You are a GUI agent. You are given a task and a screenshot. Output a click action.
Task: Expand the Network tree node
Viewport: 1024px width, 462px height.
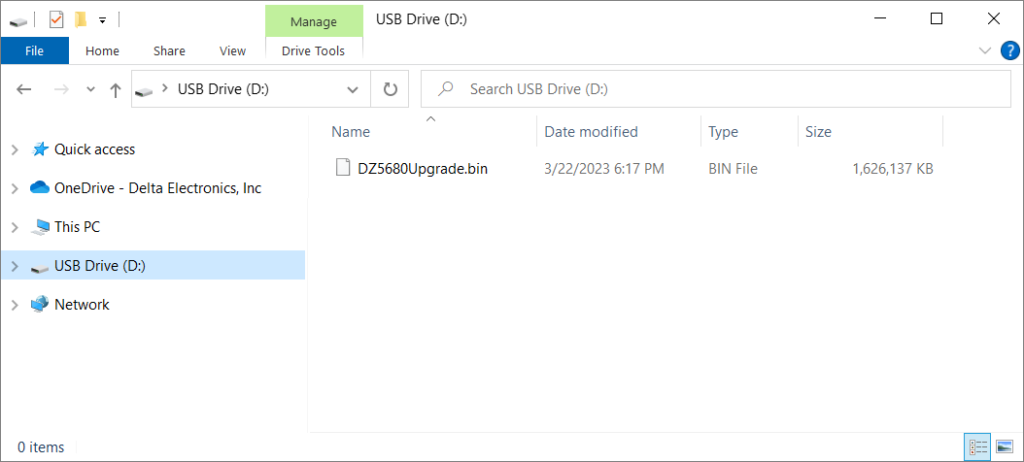coord(15,305)
